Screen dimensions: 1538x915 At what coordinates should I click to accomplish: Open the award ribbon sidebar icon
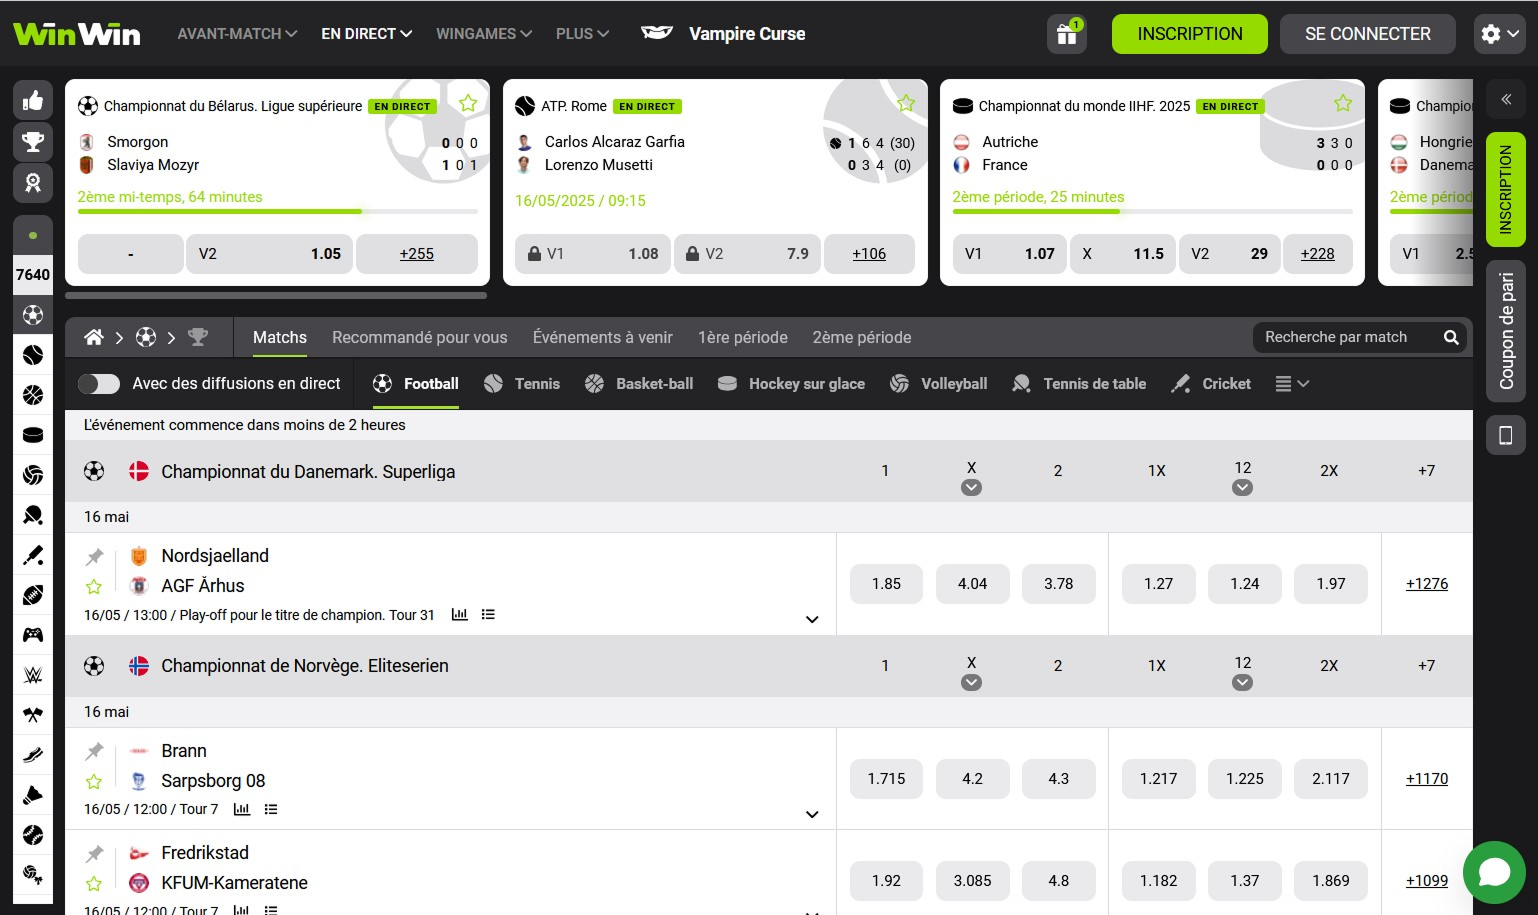[x=33, y=182]
